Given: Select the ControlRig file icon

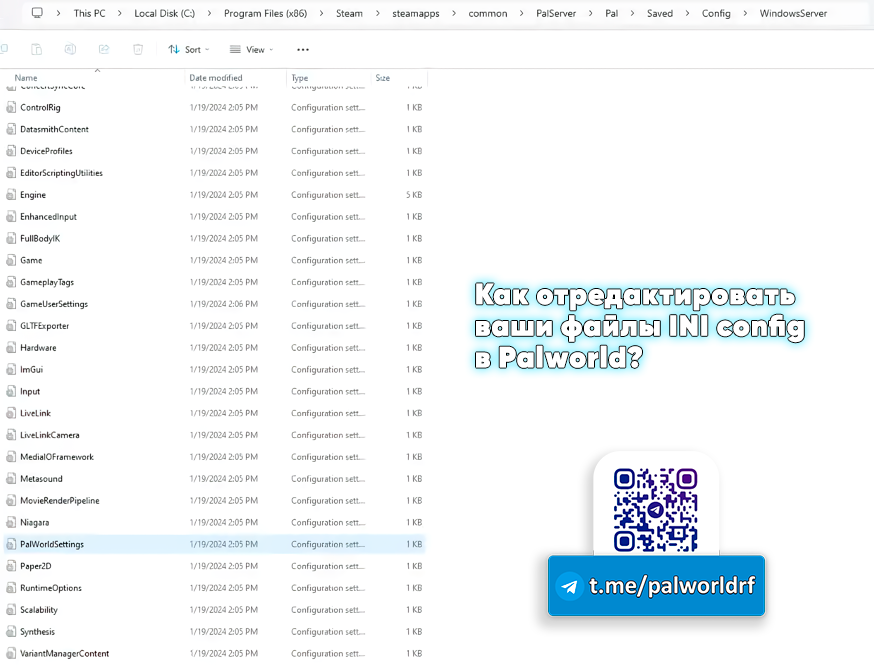Looking at the screenshot, I should tap(11, 108).
